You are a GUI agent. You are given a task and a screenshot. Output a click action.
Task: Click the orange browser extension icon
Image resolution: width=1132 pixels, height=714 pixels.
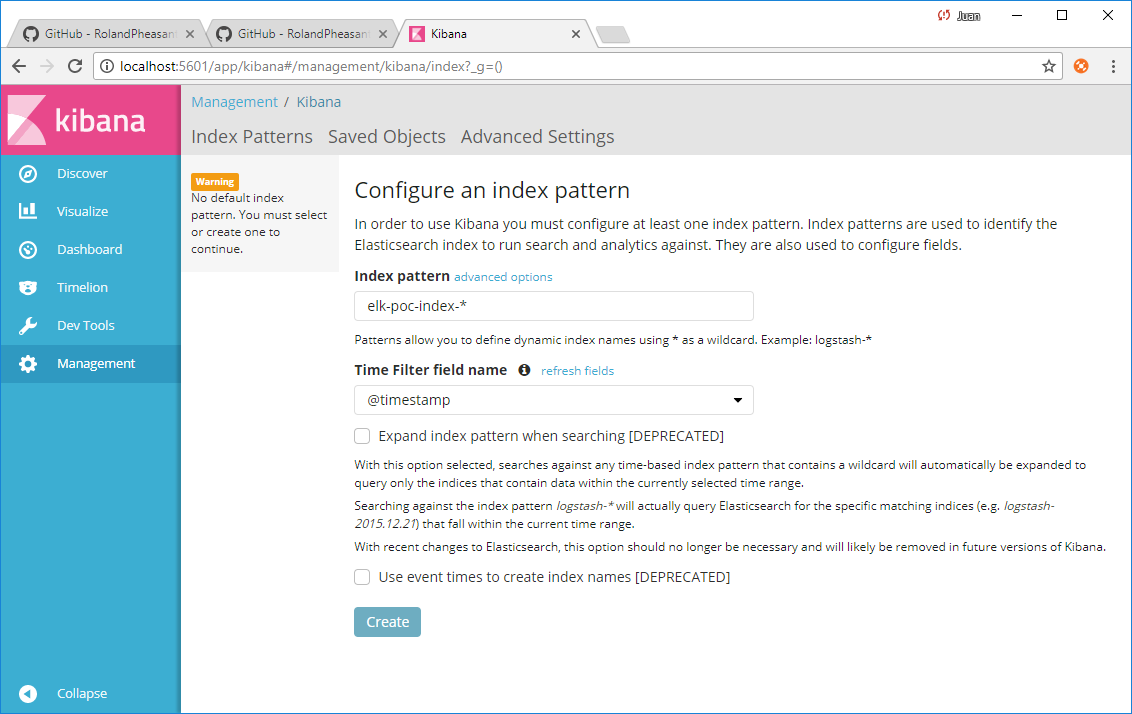pyautogui.click(x=1081, y=66)
